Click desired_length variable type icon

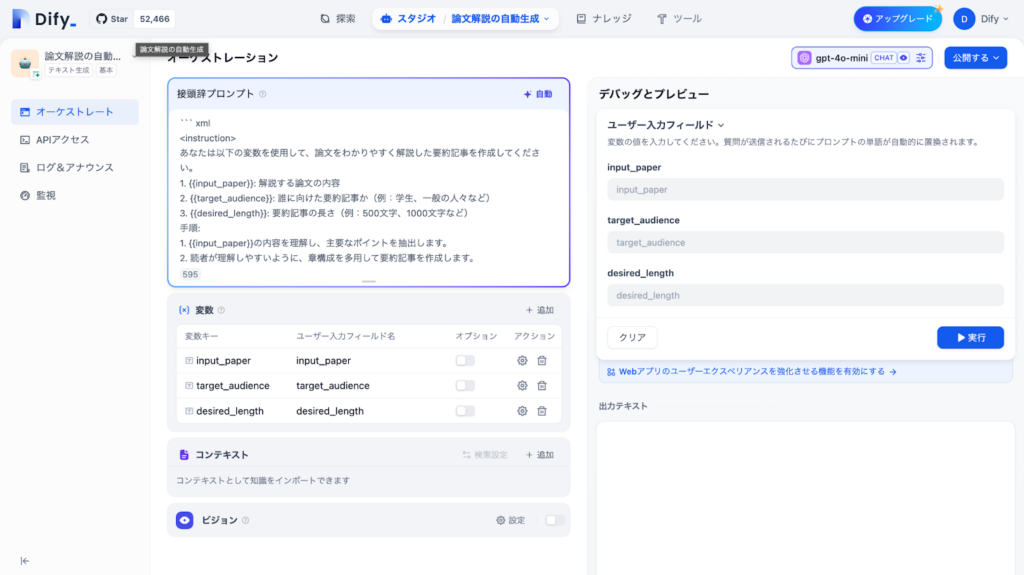(189, 411)
